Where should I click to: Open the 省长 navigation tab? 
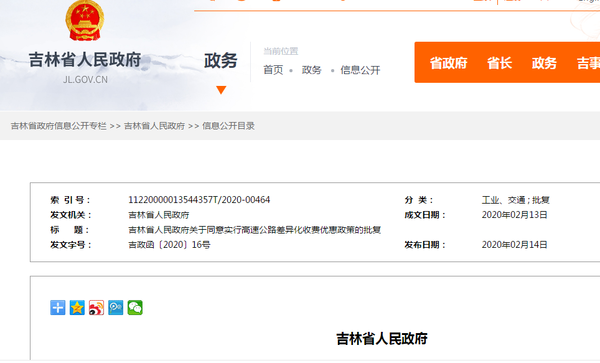coord(499,63)
